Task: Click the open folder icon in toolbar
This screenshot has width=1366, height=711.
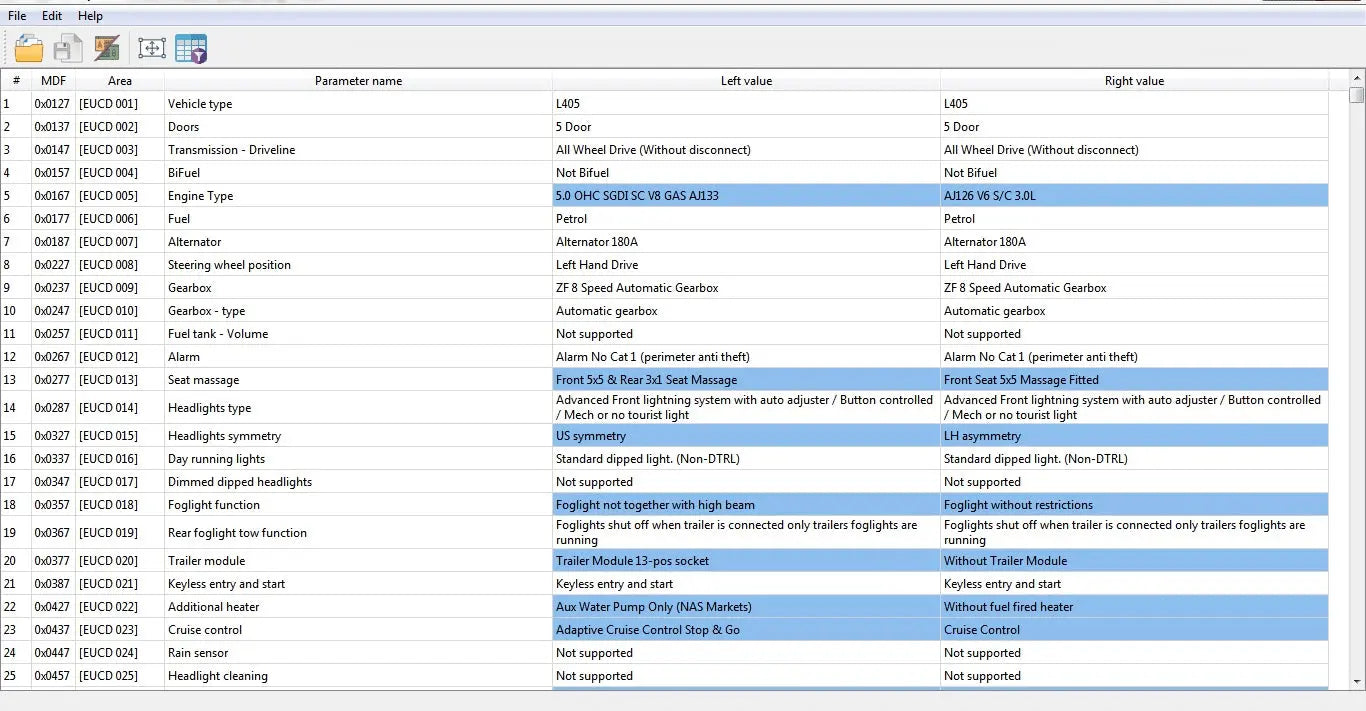Action: [x=29, y=48]
